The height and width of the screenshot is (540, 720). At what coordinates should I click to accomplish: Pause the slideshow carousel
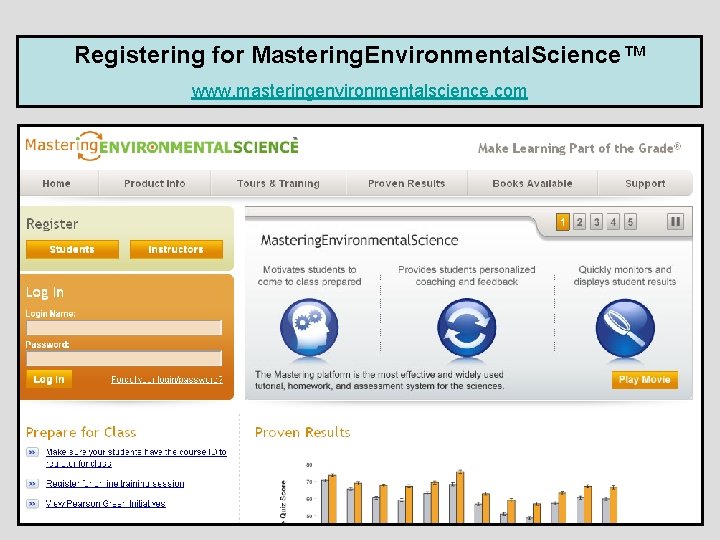[675, 222]
